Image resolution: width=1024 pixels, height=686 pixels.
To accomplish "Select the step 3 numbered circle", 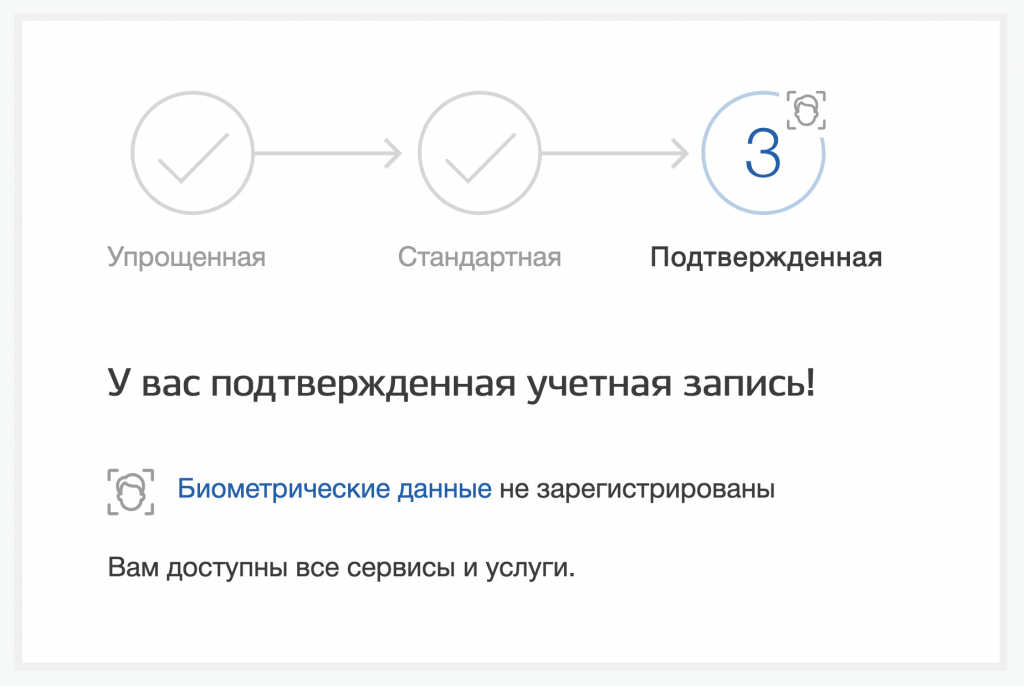I will (x=763, y=153).
